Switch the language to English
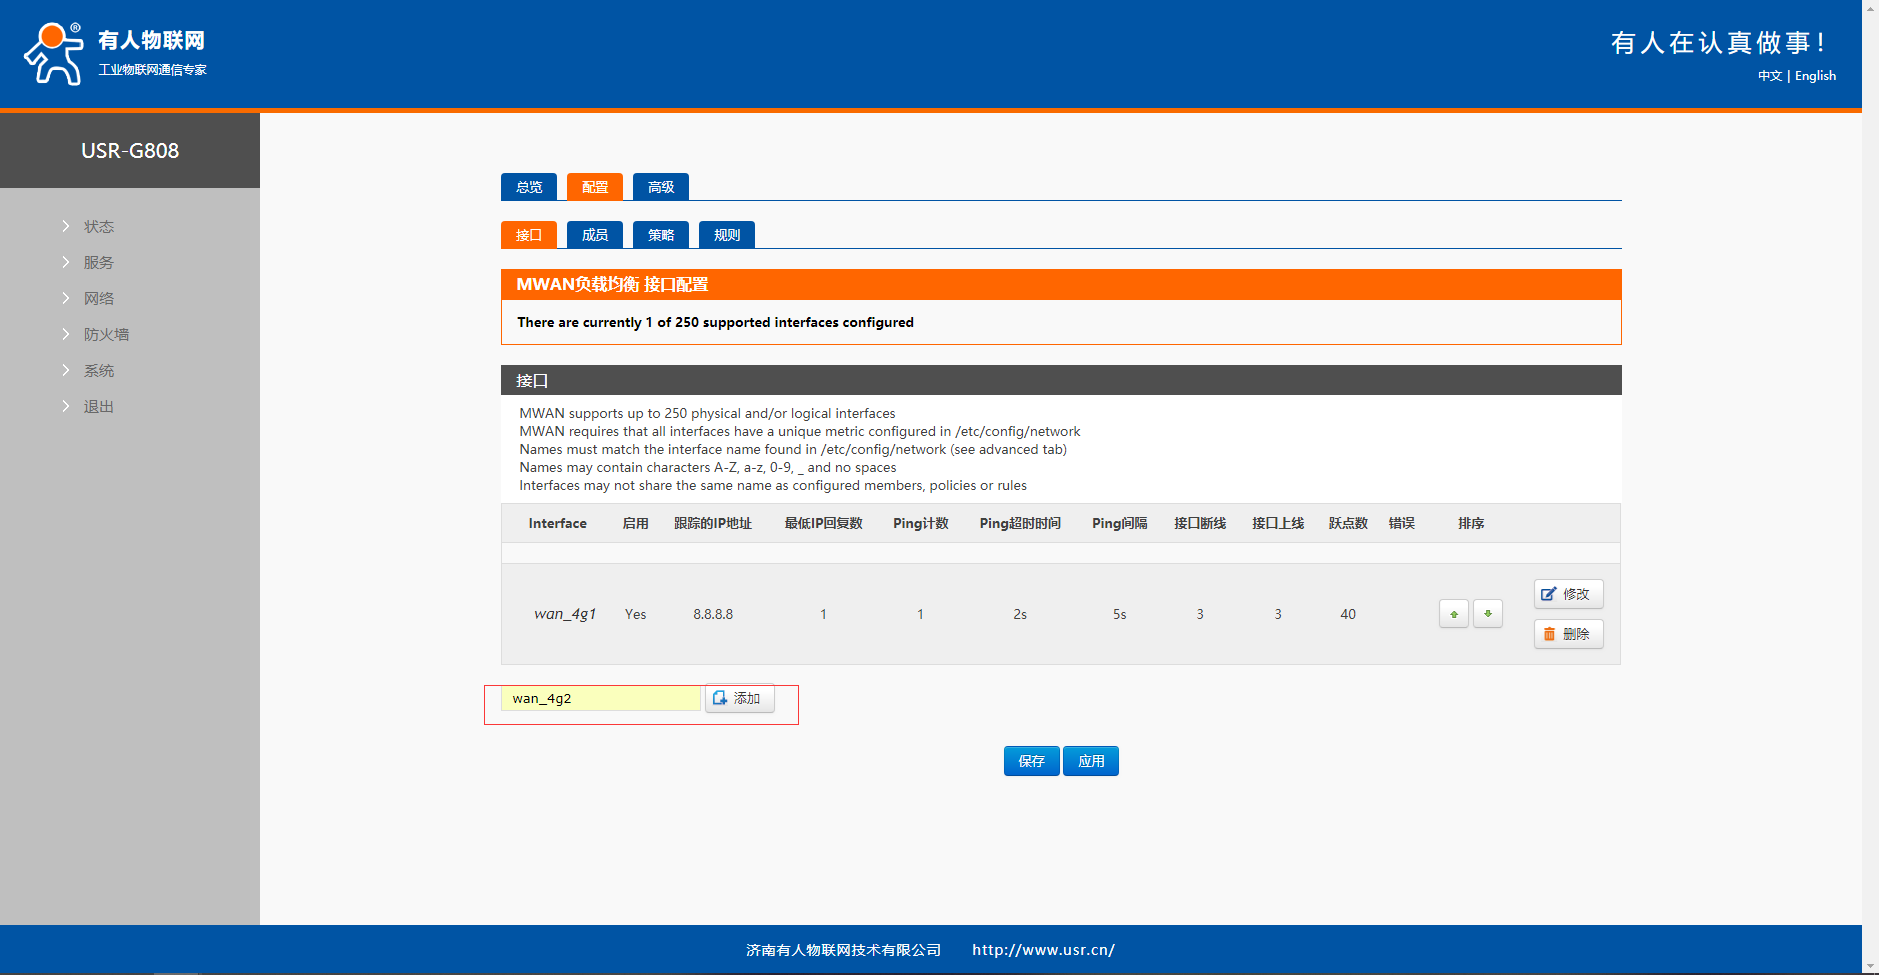 point(1815,76)
